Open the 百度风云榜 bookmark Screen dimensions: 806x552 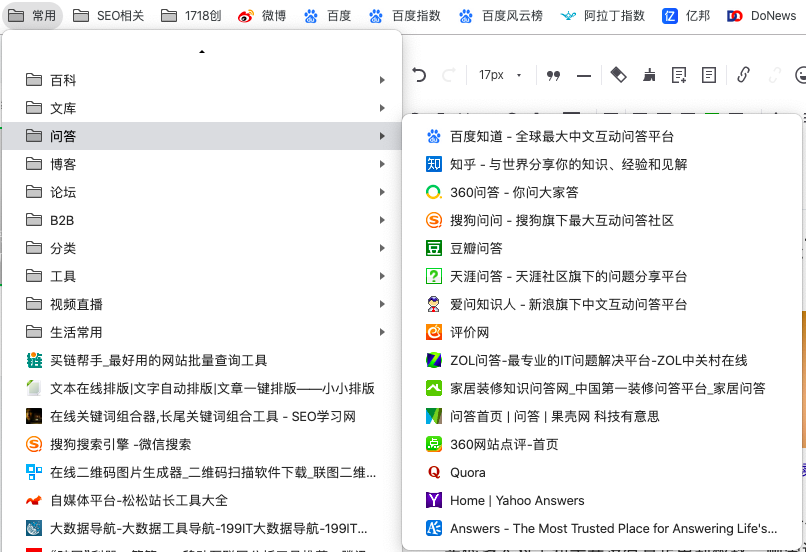point(501,16)
